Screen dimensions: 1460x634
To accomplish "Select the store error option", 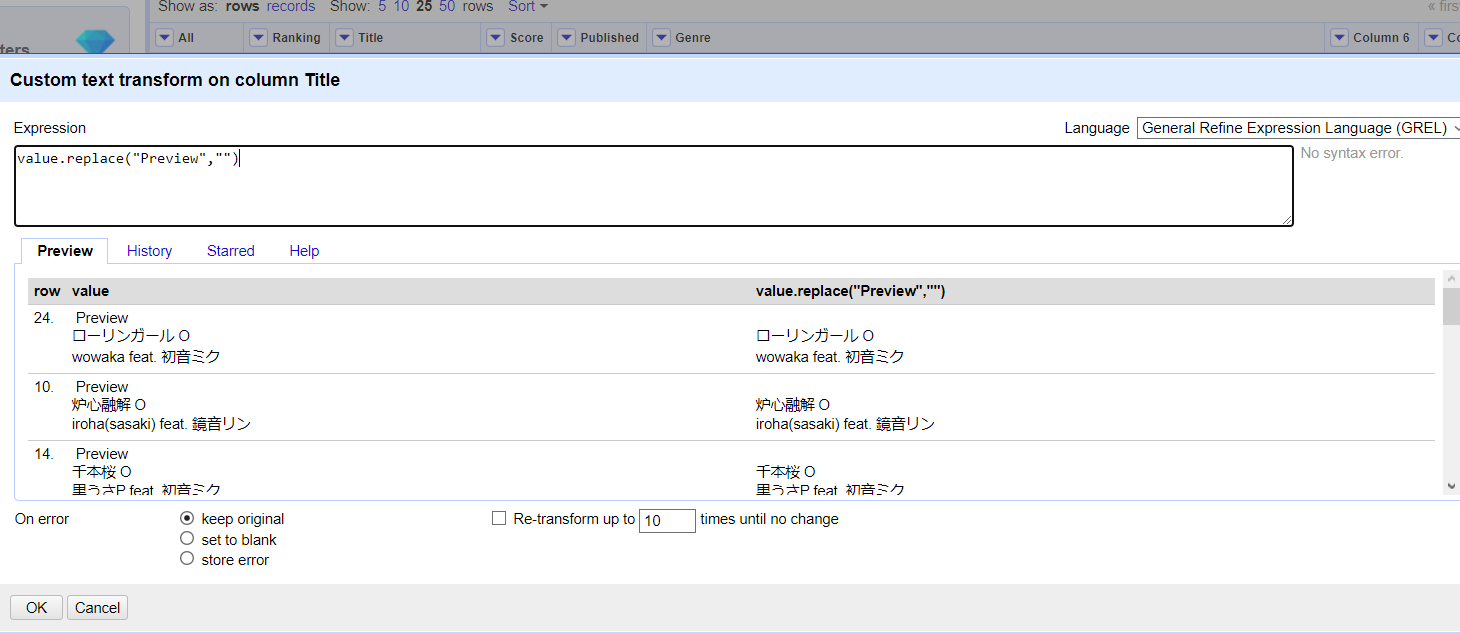I will click(187, 559).
